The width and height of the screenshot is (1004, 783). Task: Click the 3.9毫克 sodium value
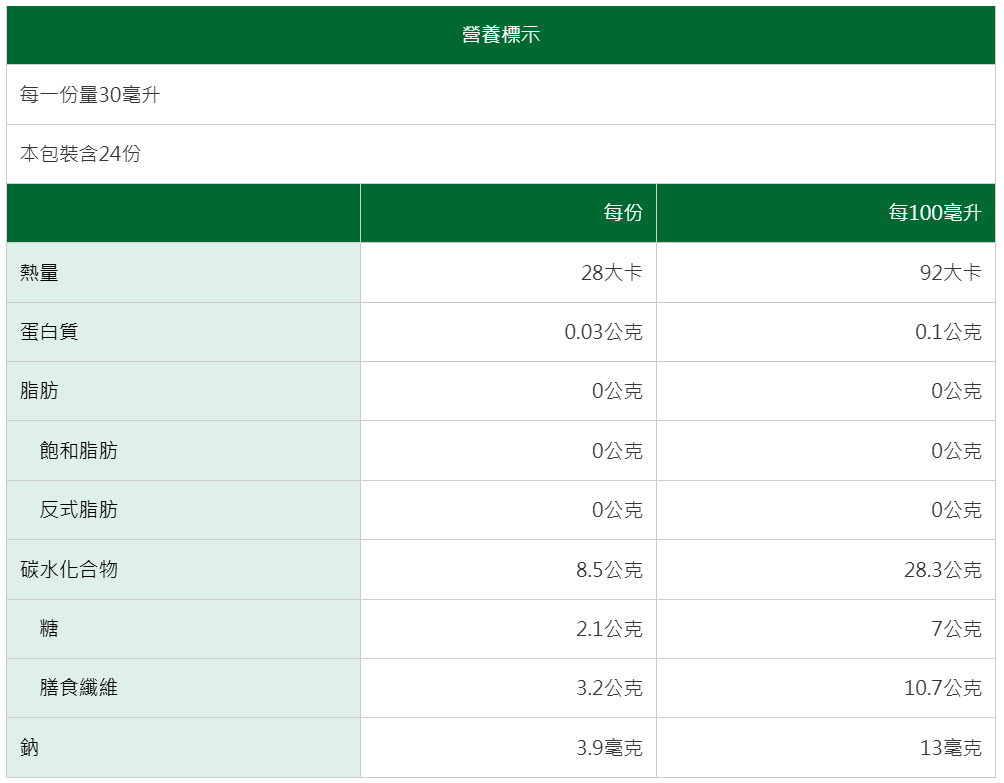609,747
